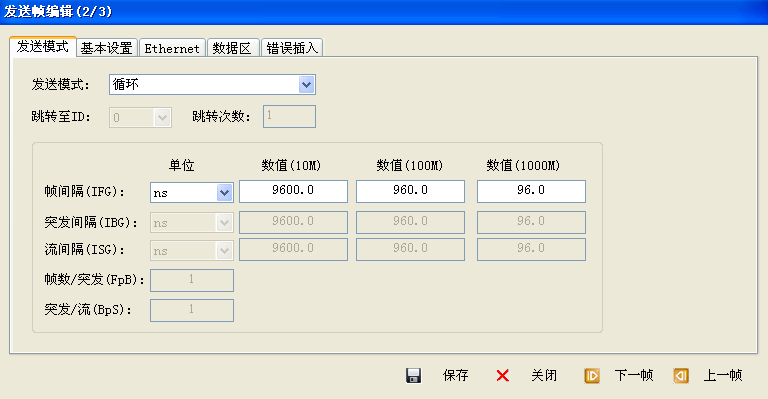768x399 pixels.
Task: Click the 帧数/突发(FpB) input field
Action: [x=192, y=280]
